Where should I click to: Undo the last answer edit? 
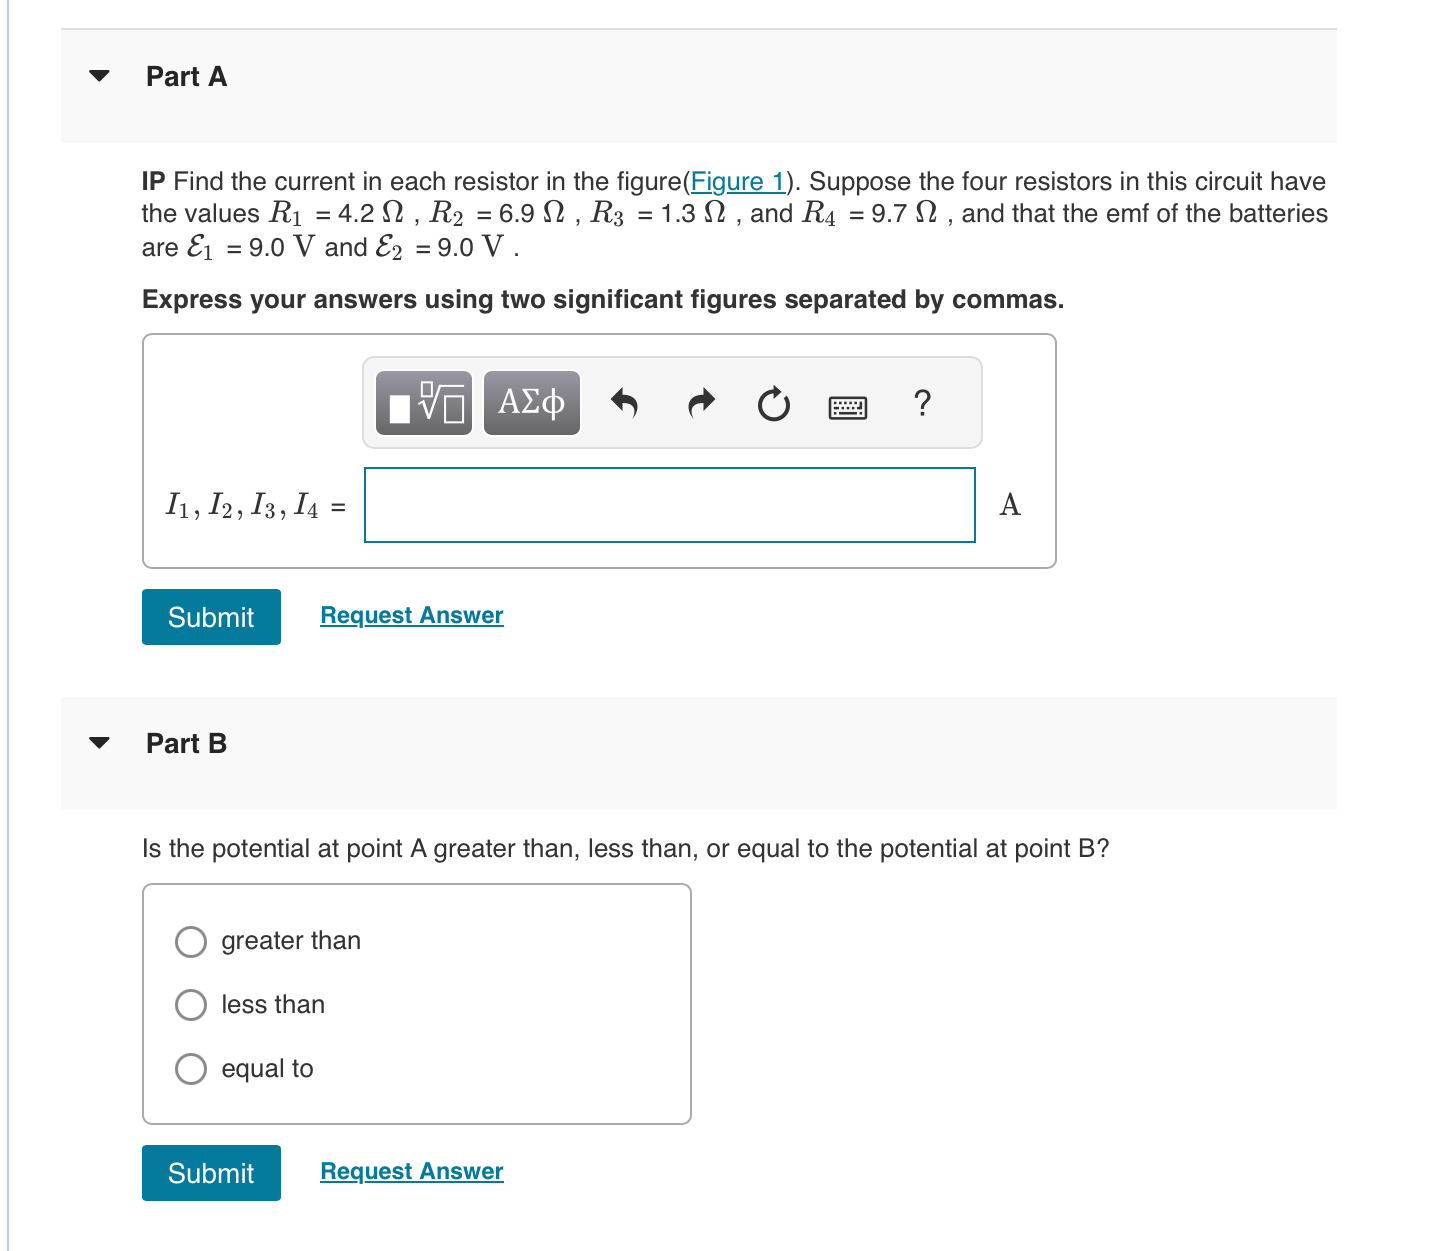point(625,403)
